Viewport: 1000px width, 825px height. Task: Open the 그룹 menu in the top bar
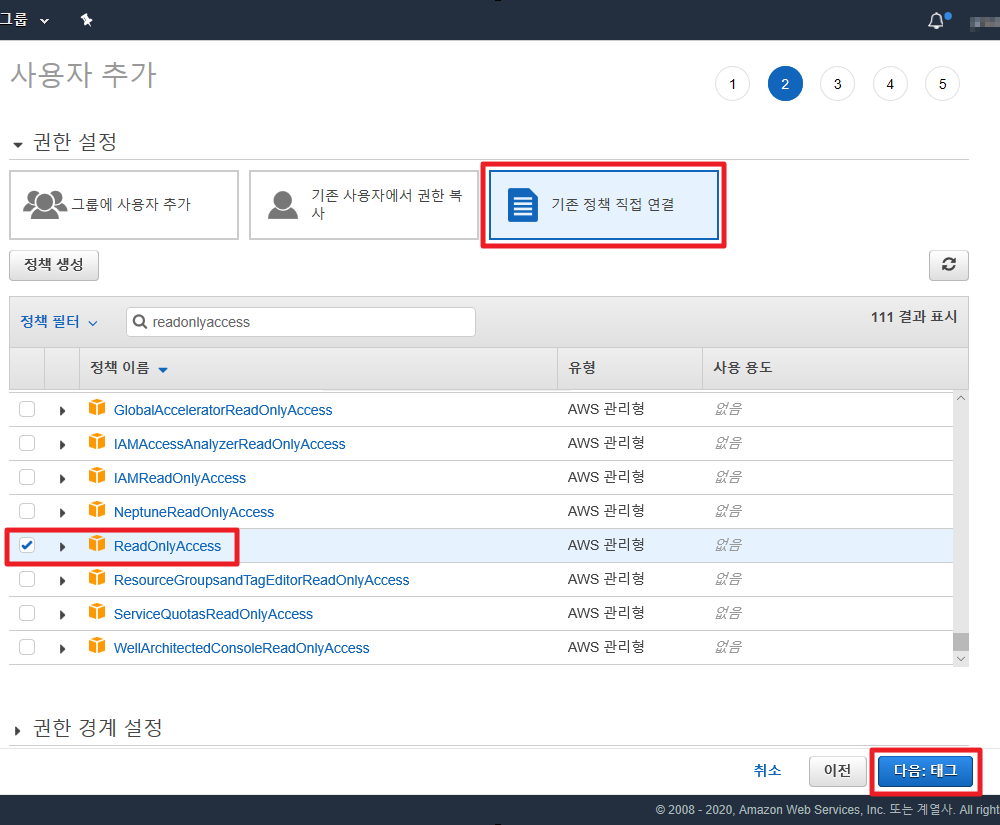[24, 20]
